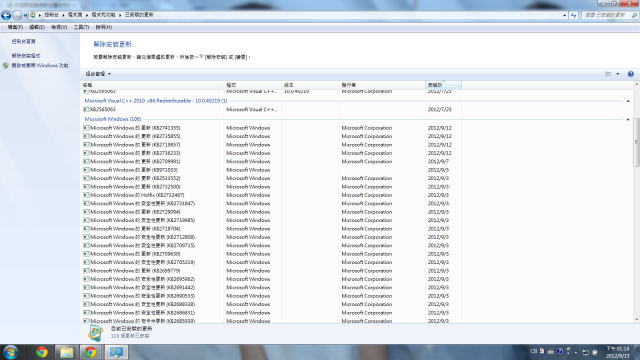Screen dimensions: 640x360
Task: Click Microsoft Visual C++ 2010 x86 Redistributable header
Action: pyautogui.click(x=156, y=101)
